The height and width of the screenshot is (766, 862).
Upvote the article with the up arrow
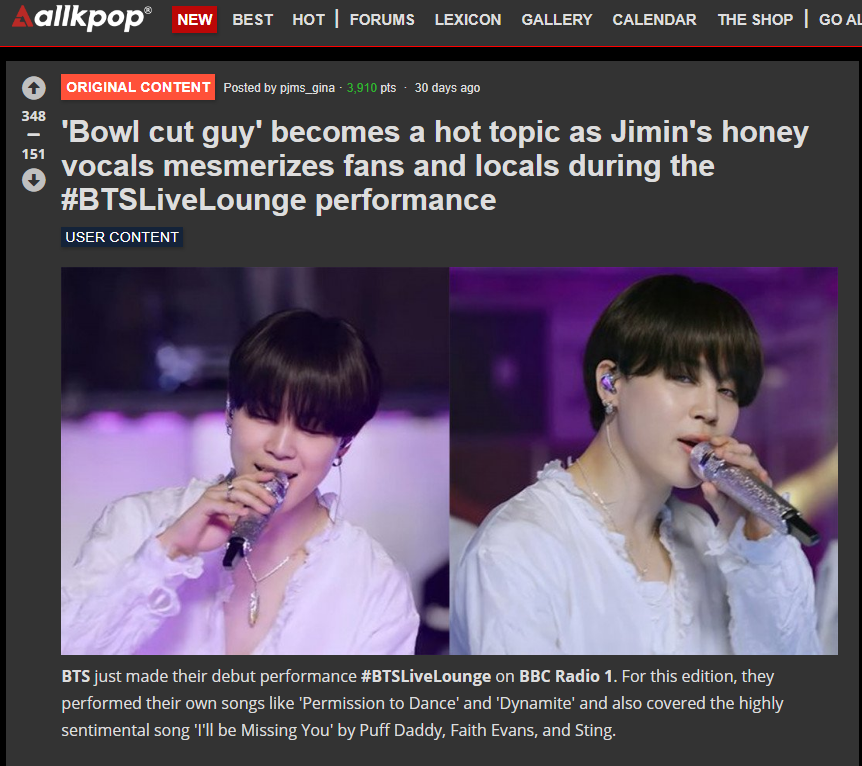click(34, 88)
